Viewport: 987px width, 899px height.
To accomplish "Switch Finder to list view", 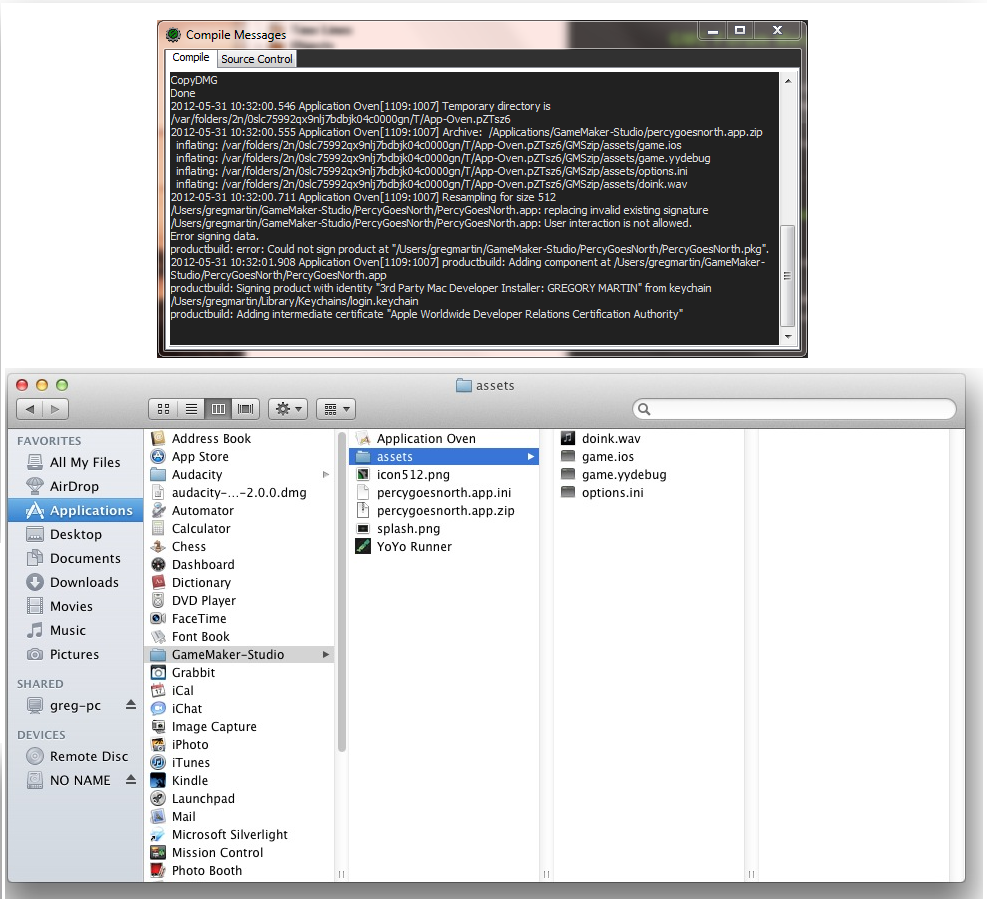I will point(191,409).
